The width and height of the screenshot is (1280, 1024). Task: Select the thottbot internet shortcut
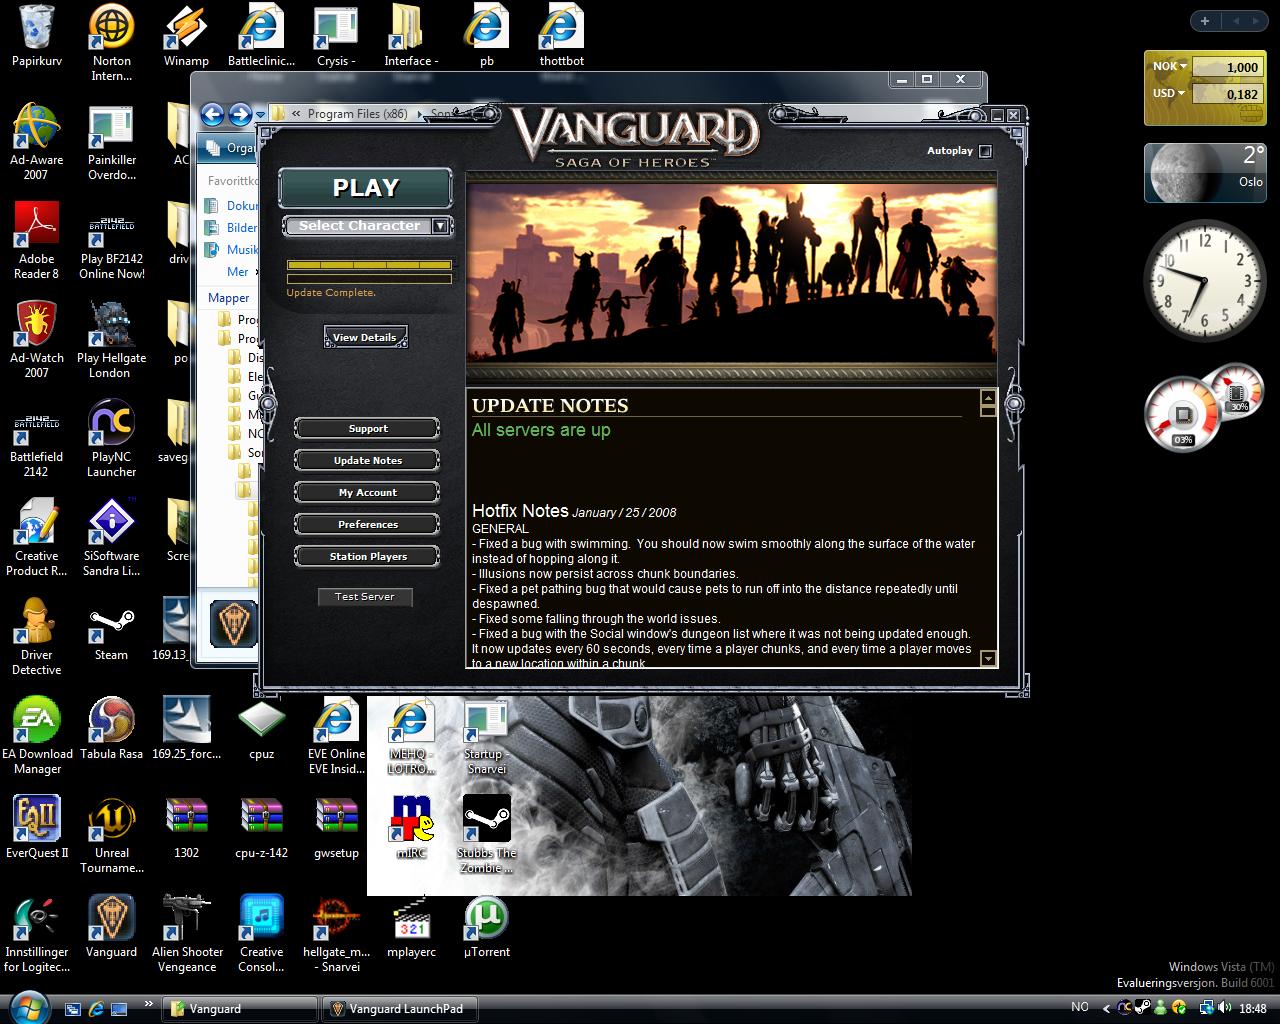[561, 37]
